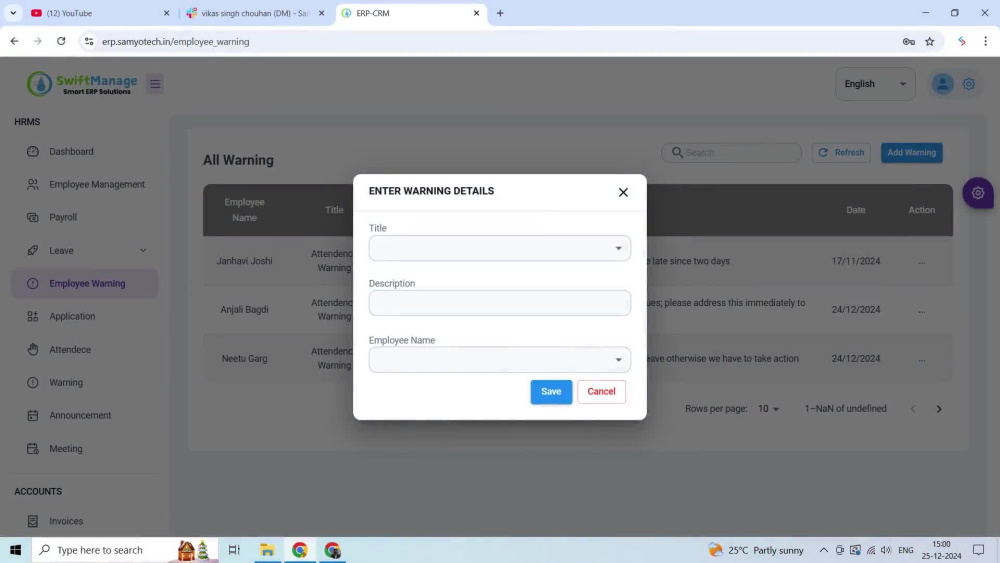Screen dimensions: 1000x563
Task: Refresh the warning list
Action: (x=841, y=152)
